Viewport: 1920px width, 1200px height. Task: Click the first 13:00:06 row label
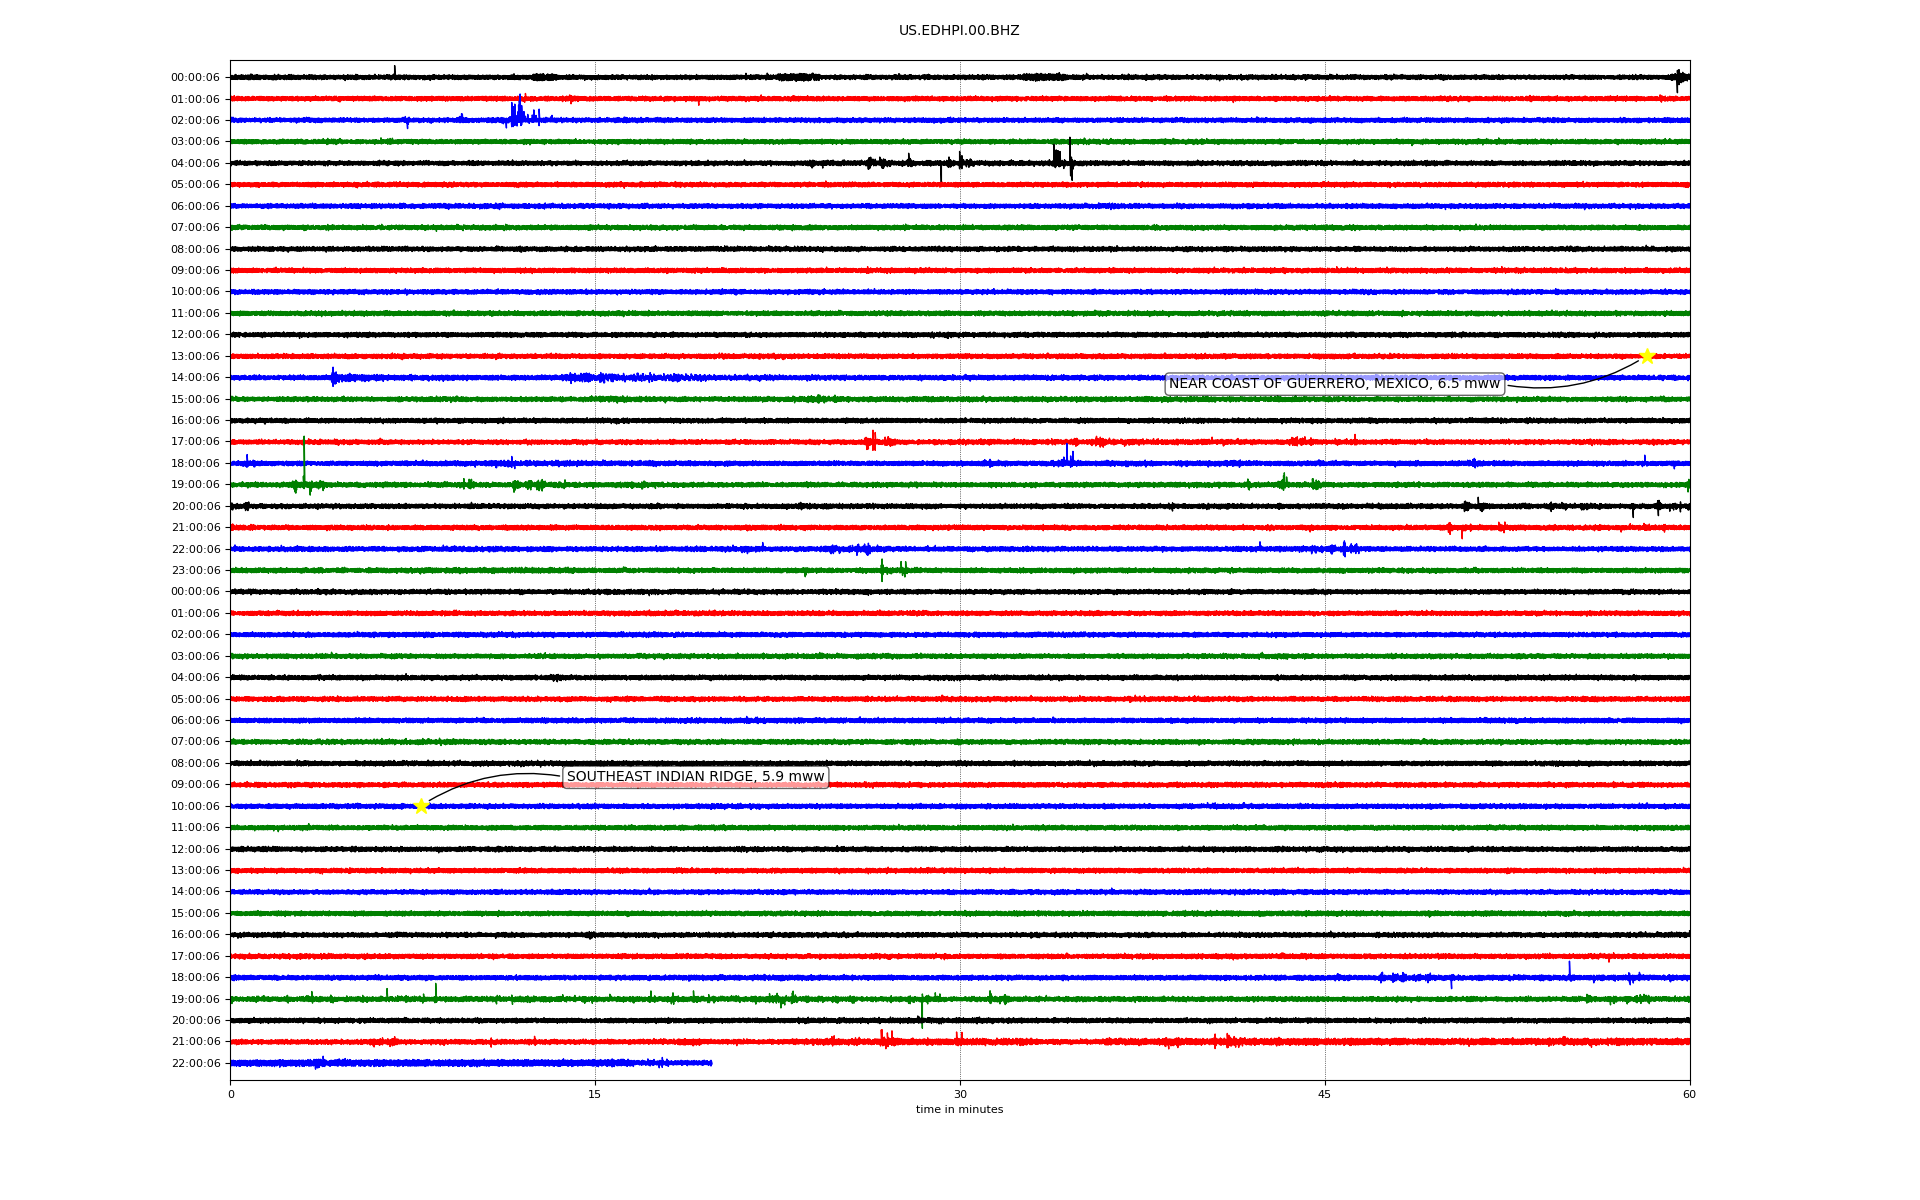point(195,357)
